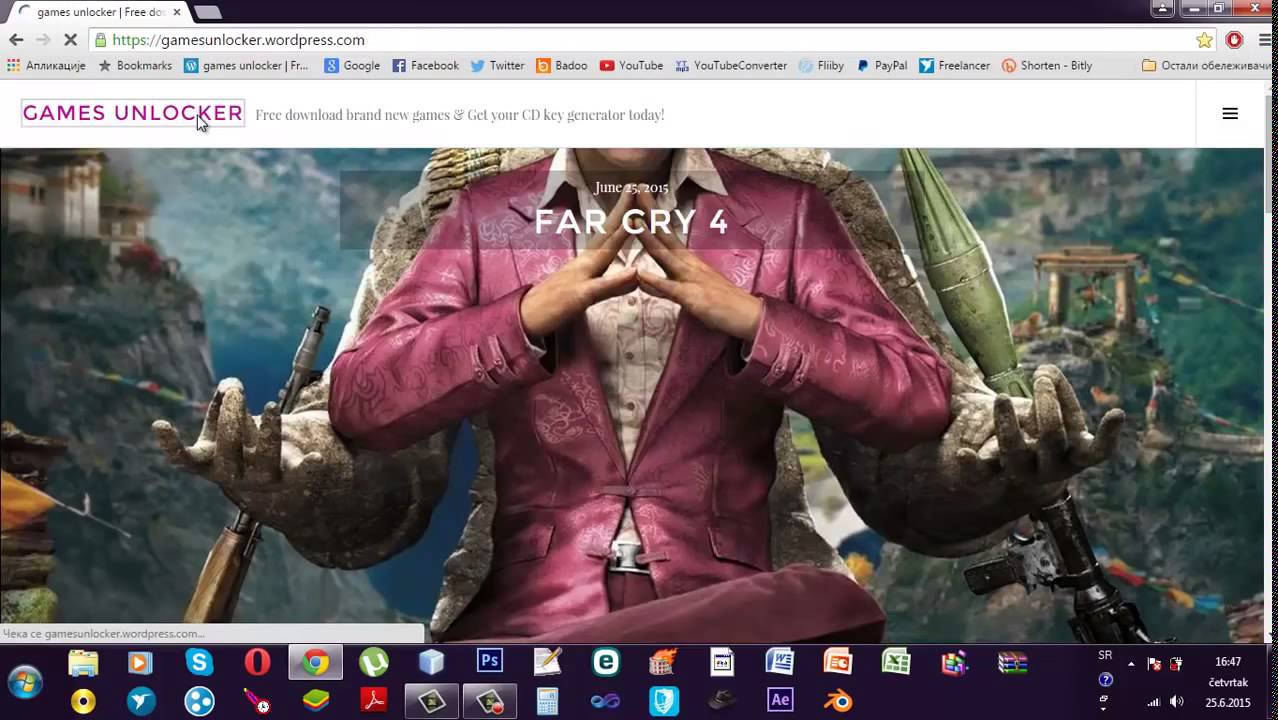Open the ESET icon in the taskbar
This screenshot has width=1278, height=720.
(x=606, y=662)
